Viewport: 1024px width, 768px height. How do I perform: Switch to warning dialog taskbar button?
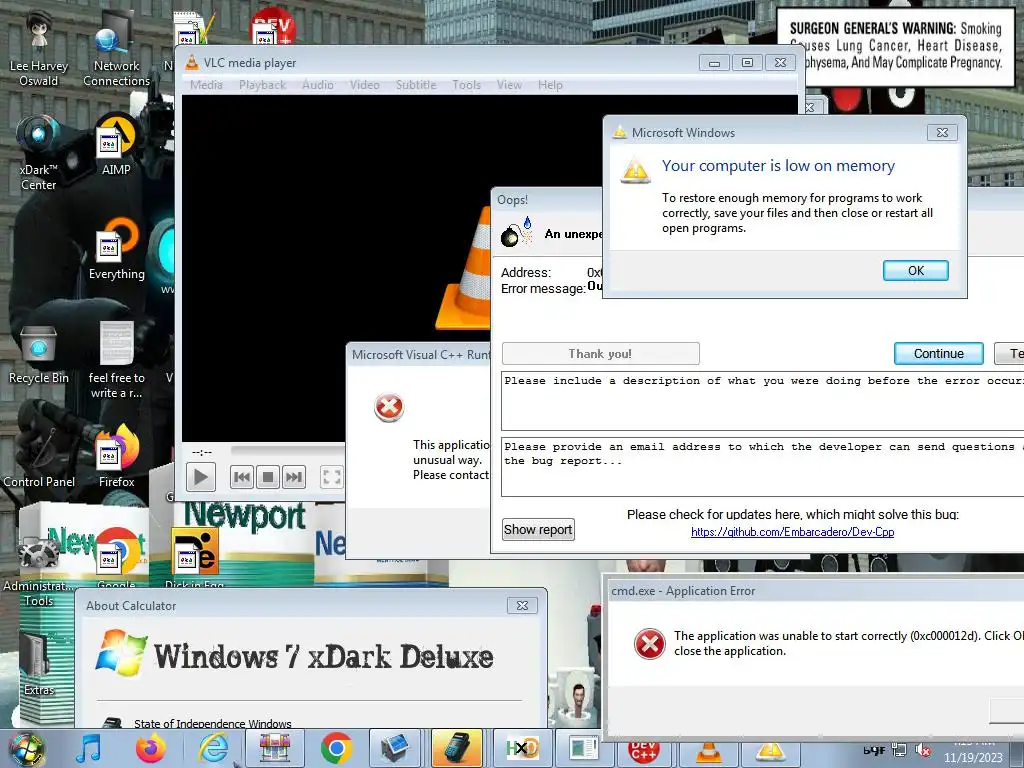(x=771, y=752)
